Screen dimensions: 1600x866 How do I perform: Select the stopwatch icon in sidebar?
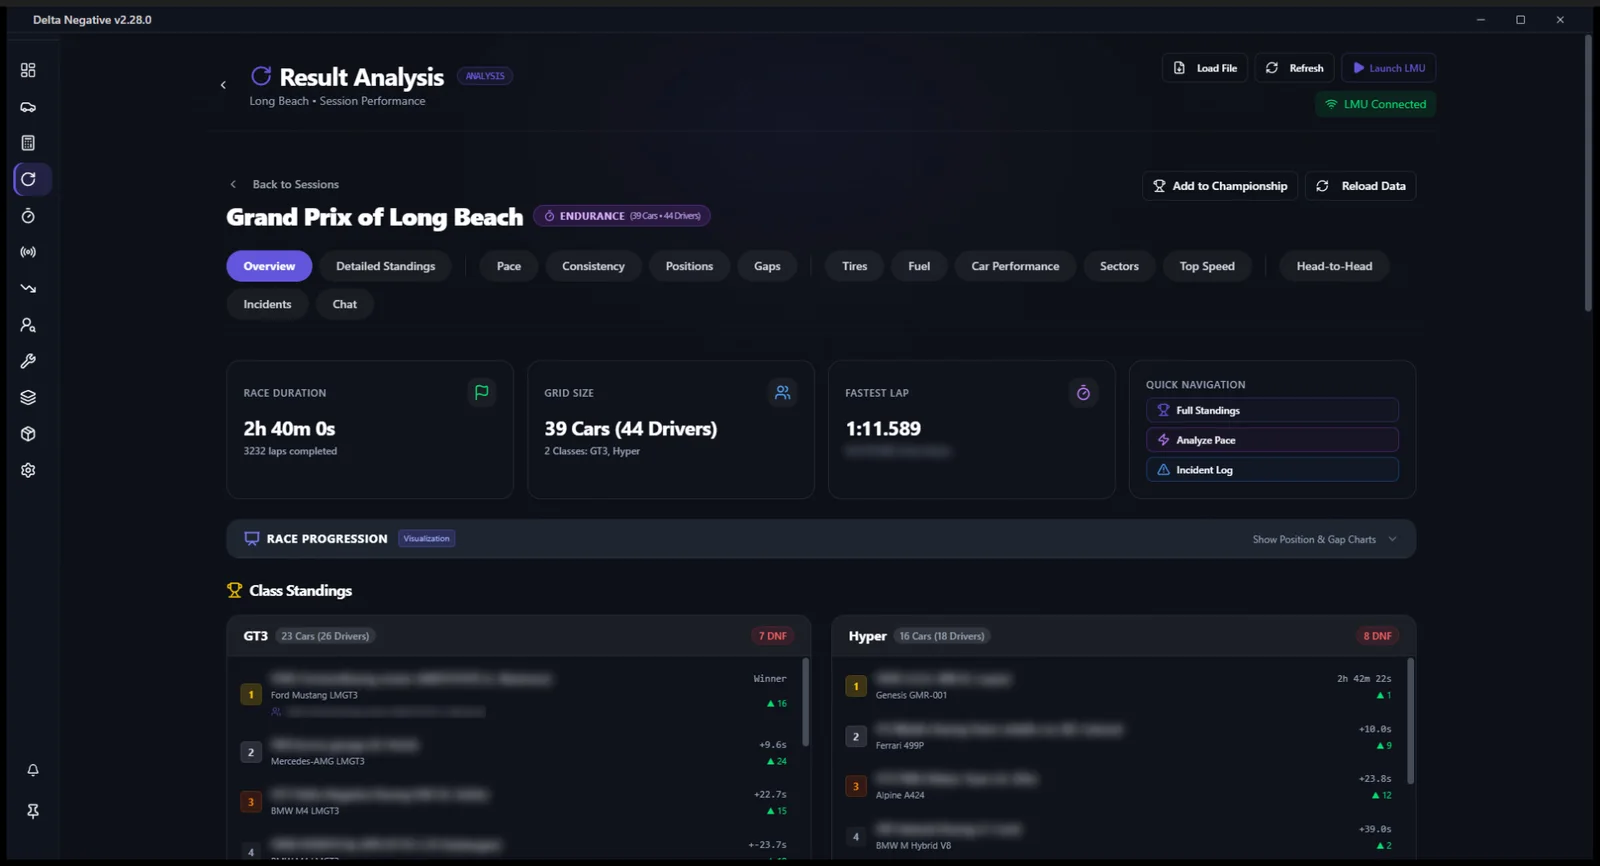28,216
